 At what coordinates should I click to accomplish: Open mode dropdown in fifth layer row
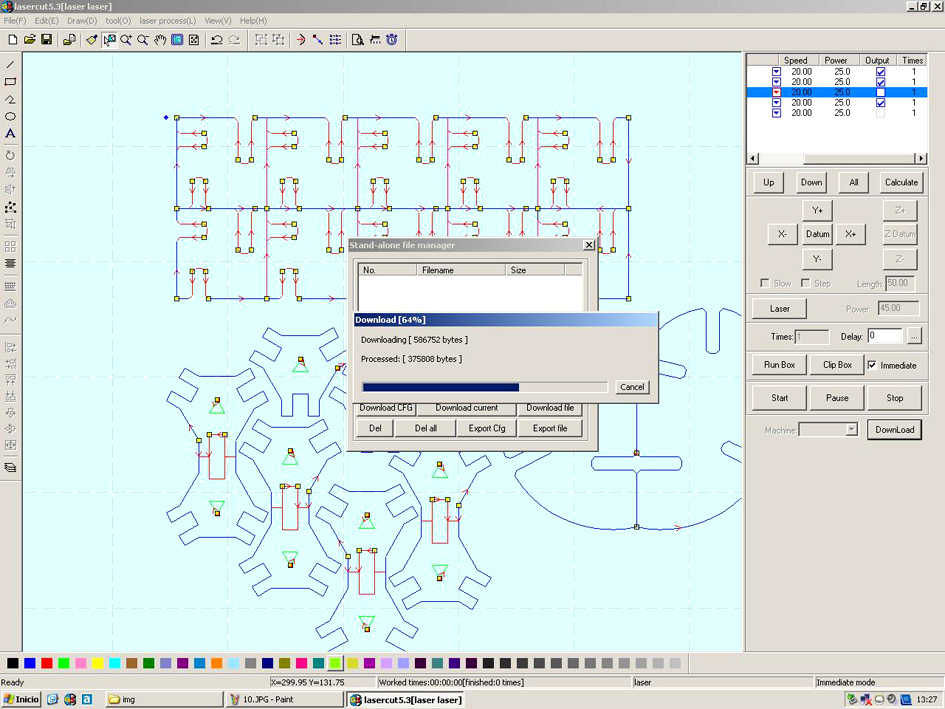[x=776, y=113]
